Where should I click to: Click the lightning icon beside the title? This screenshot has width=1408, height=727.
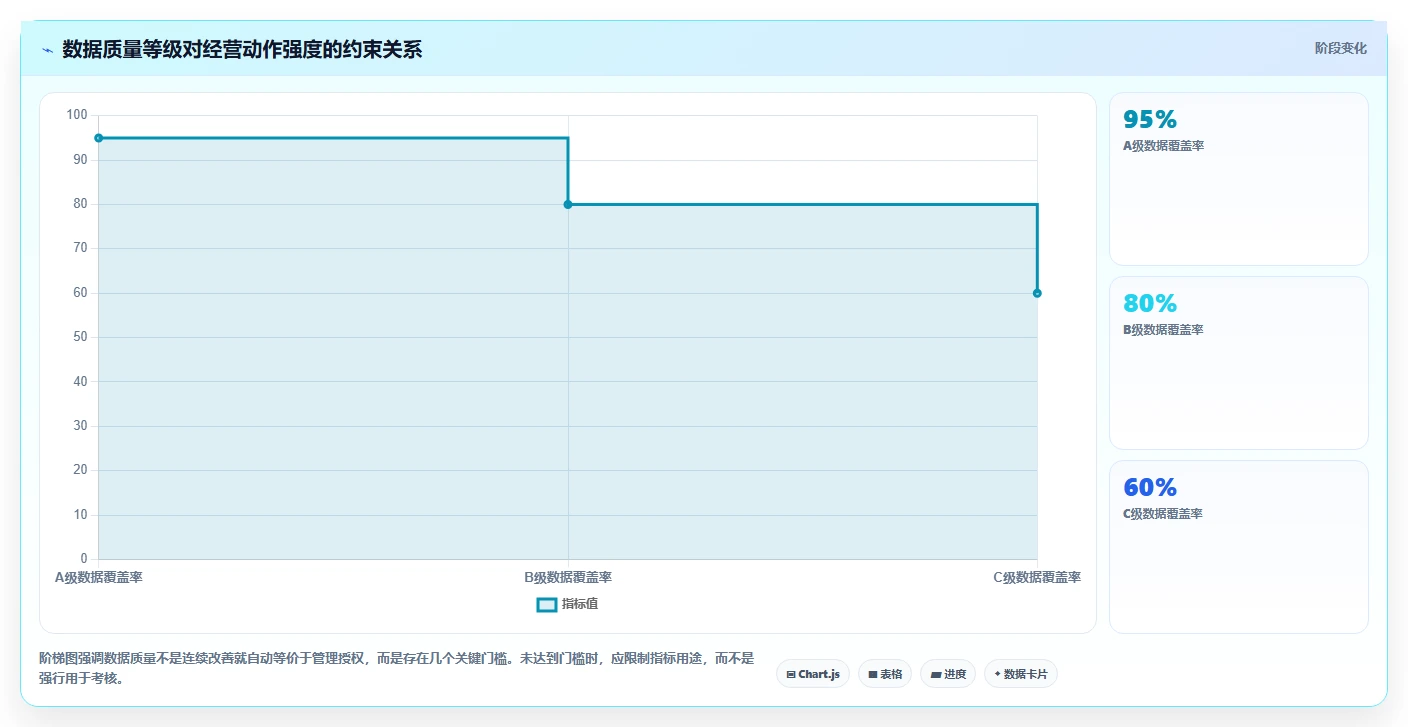(x=47, y=50)
